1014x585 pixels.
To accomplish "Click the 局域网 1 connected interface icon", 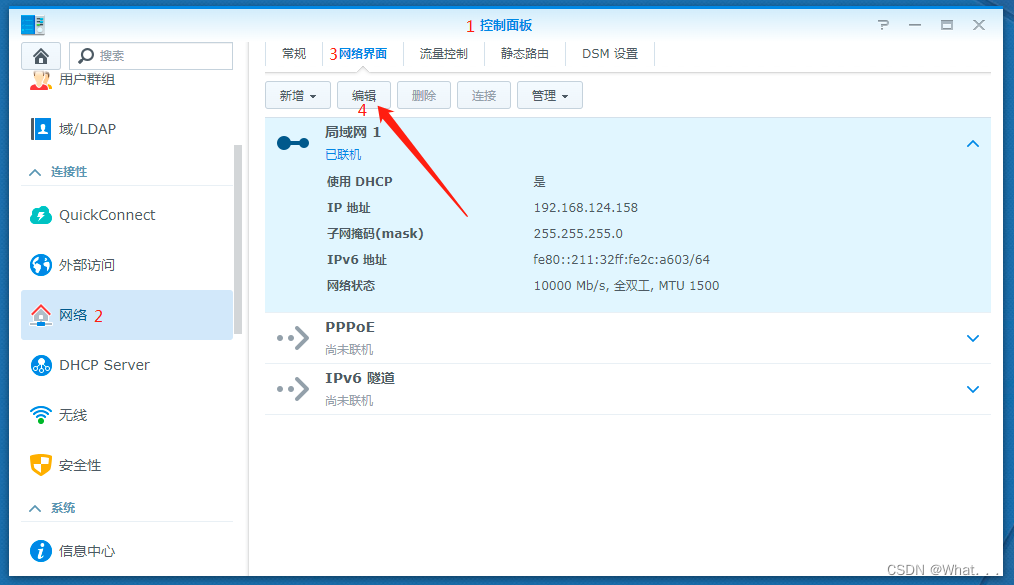I will (x=293, y=143).
